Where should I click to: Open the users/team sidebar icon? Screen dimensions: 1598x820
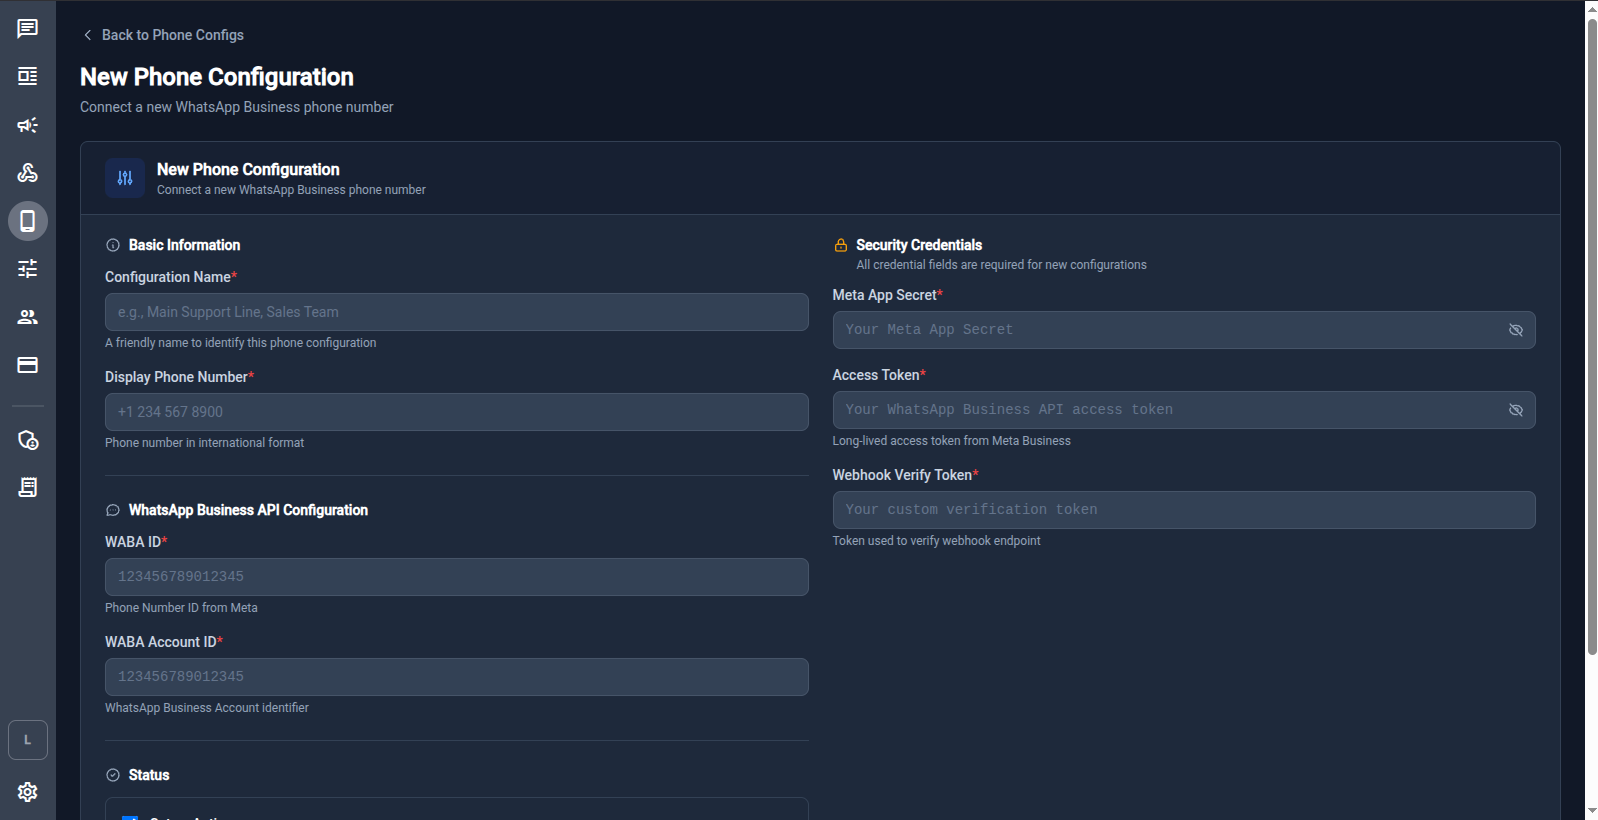[x=28, y=317]
